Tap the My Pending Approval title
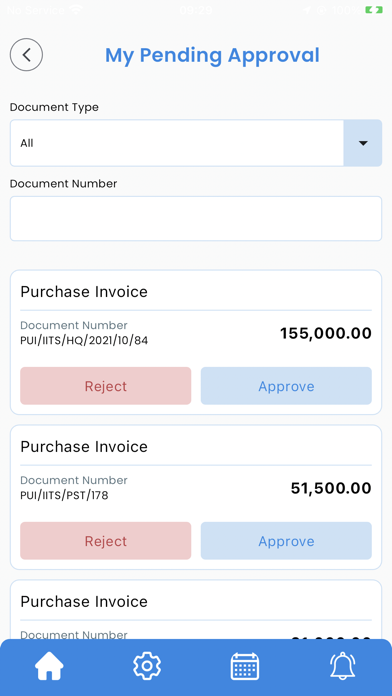 tap(212, 55)
